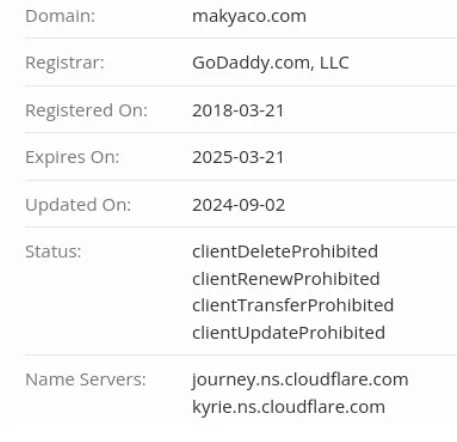457x442 pixels.
Task: Click the divider line below the Registrar row
Action: 241,86
